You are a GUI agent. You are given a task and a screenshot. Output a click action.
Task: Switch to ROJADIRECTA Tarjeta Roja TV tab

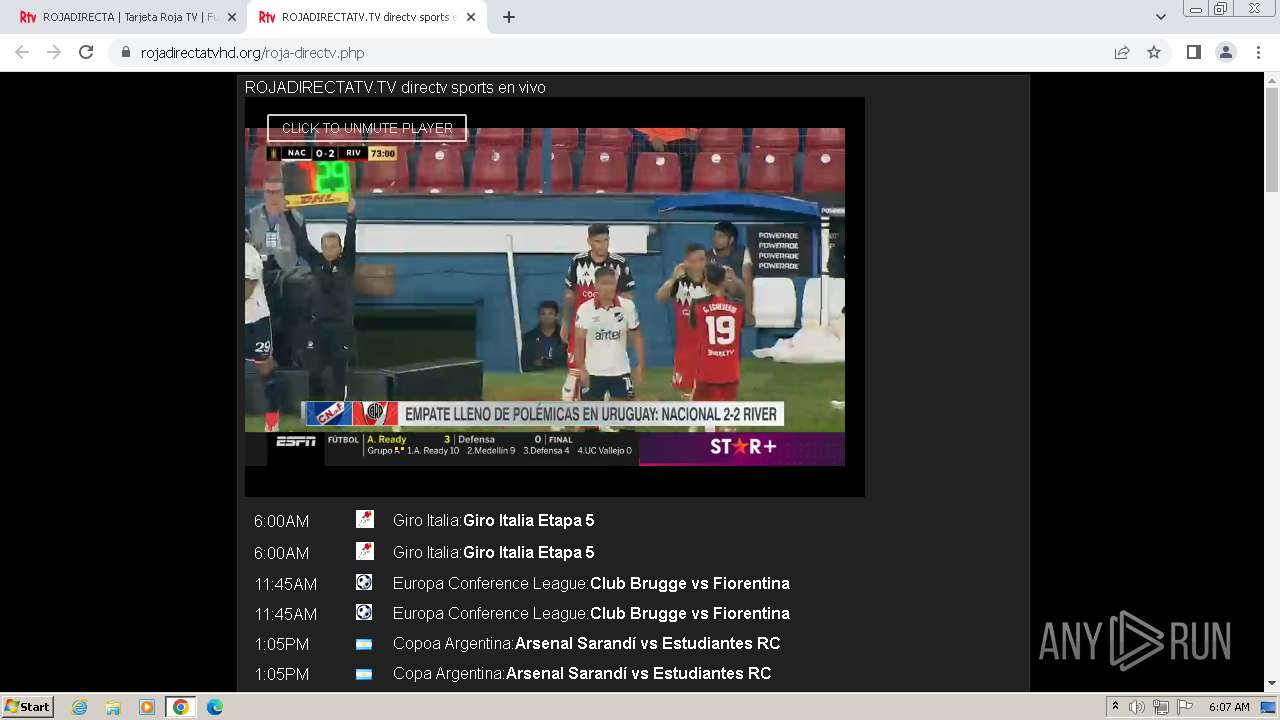[126, 17]
